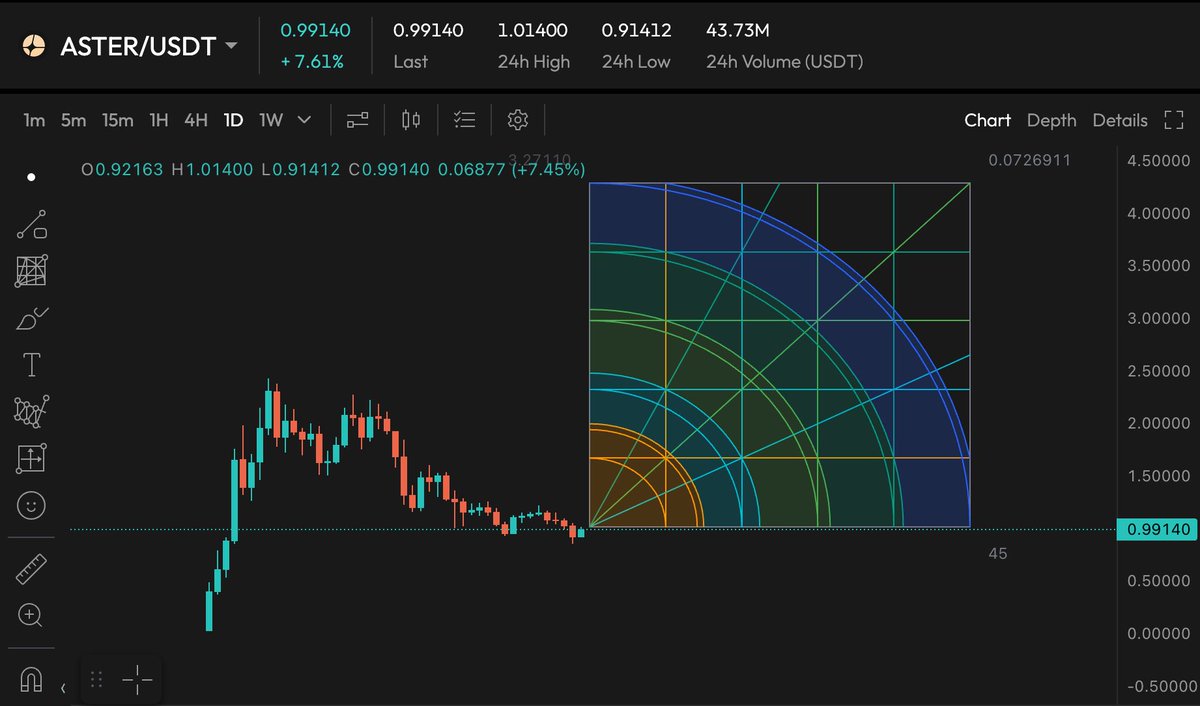Select the ruler measure tool

31,568
